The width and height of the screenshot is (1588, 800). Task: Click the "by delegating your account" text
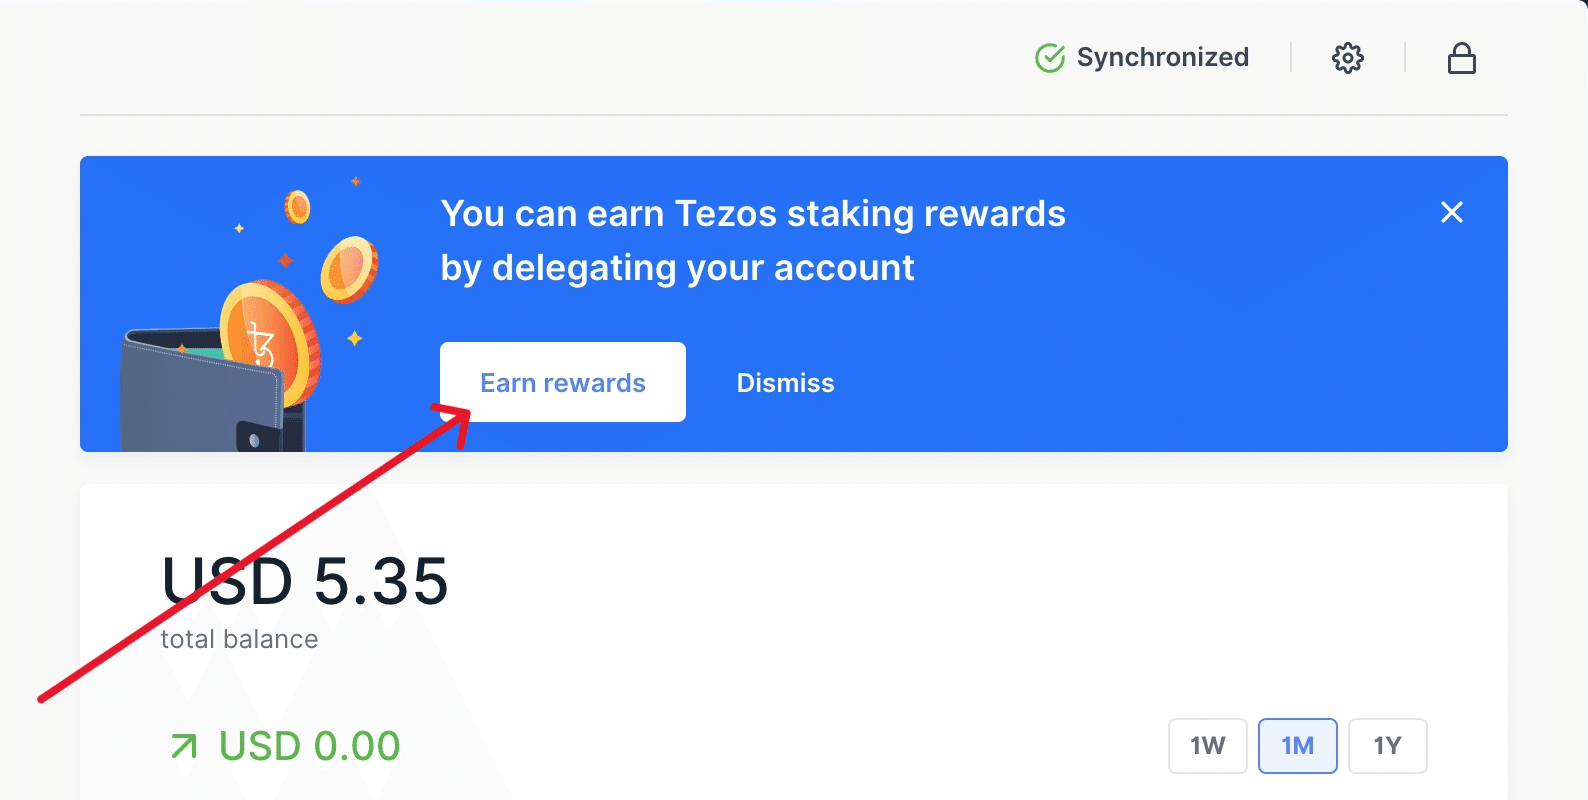677,268
